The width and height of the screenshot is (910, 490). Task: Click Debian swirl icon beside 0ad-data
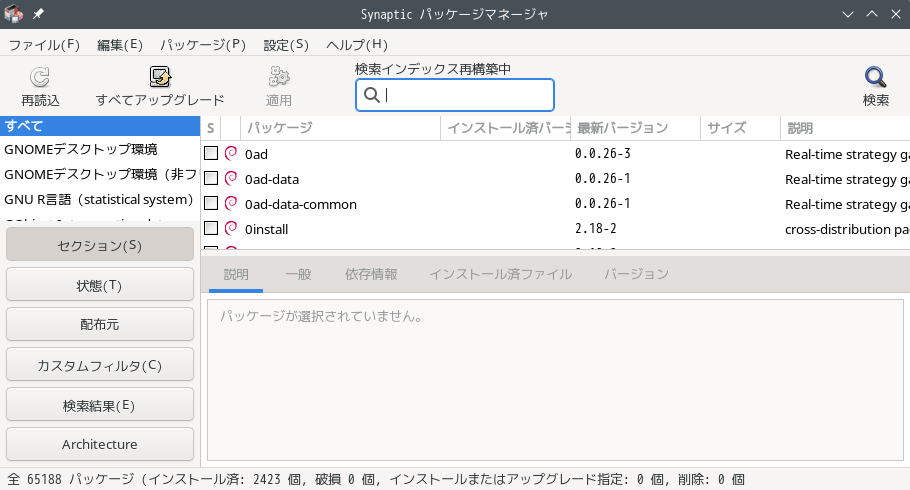(231, 178)
